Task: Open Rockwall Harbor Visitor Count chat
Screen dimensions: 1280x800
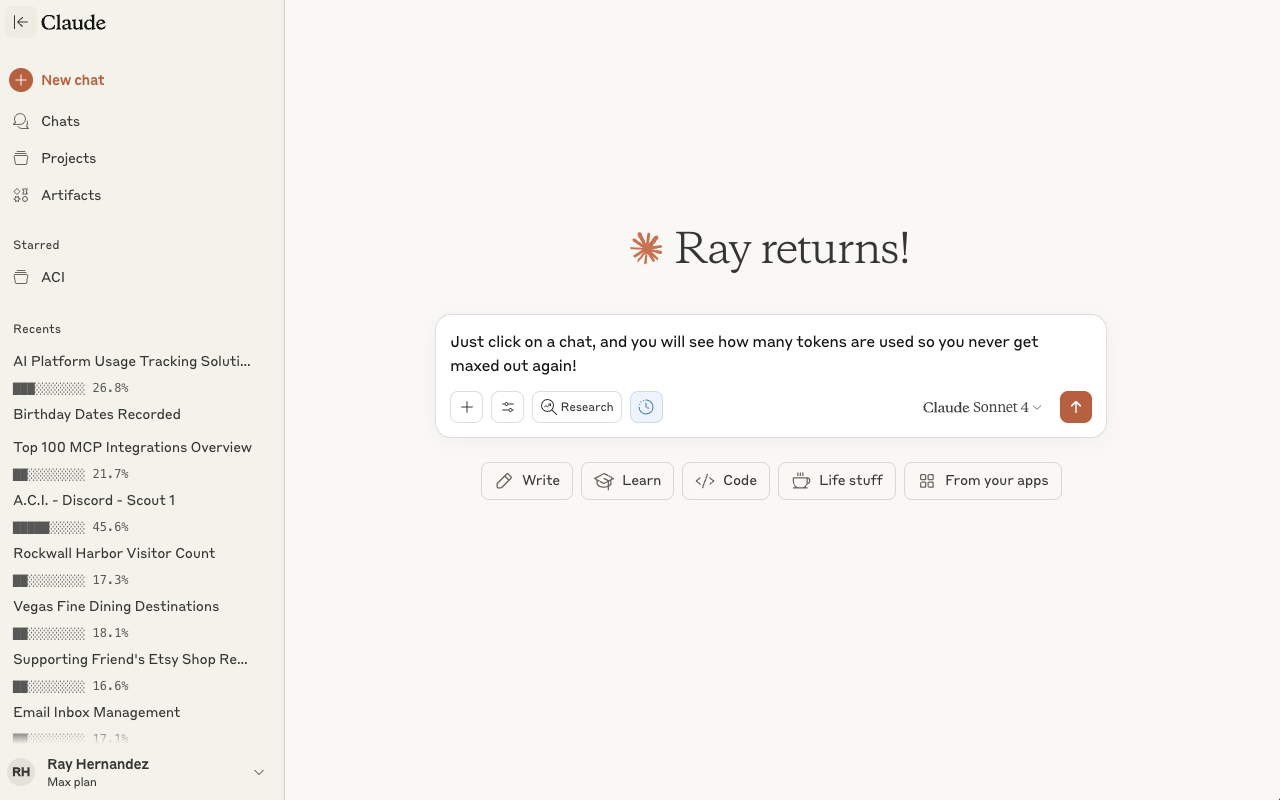Action: coord(114,553)
